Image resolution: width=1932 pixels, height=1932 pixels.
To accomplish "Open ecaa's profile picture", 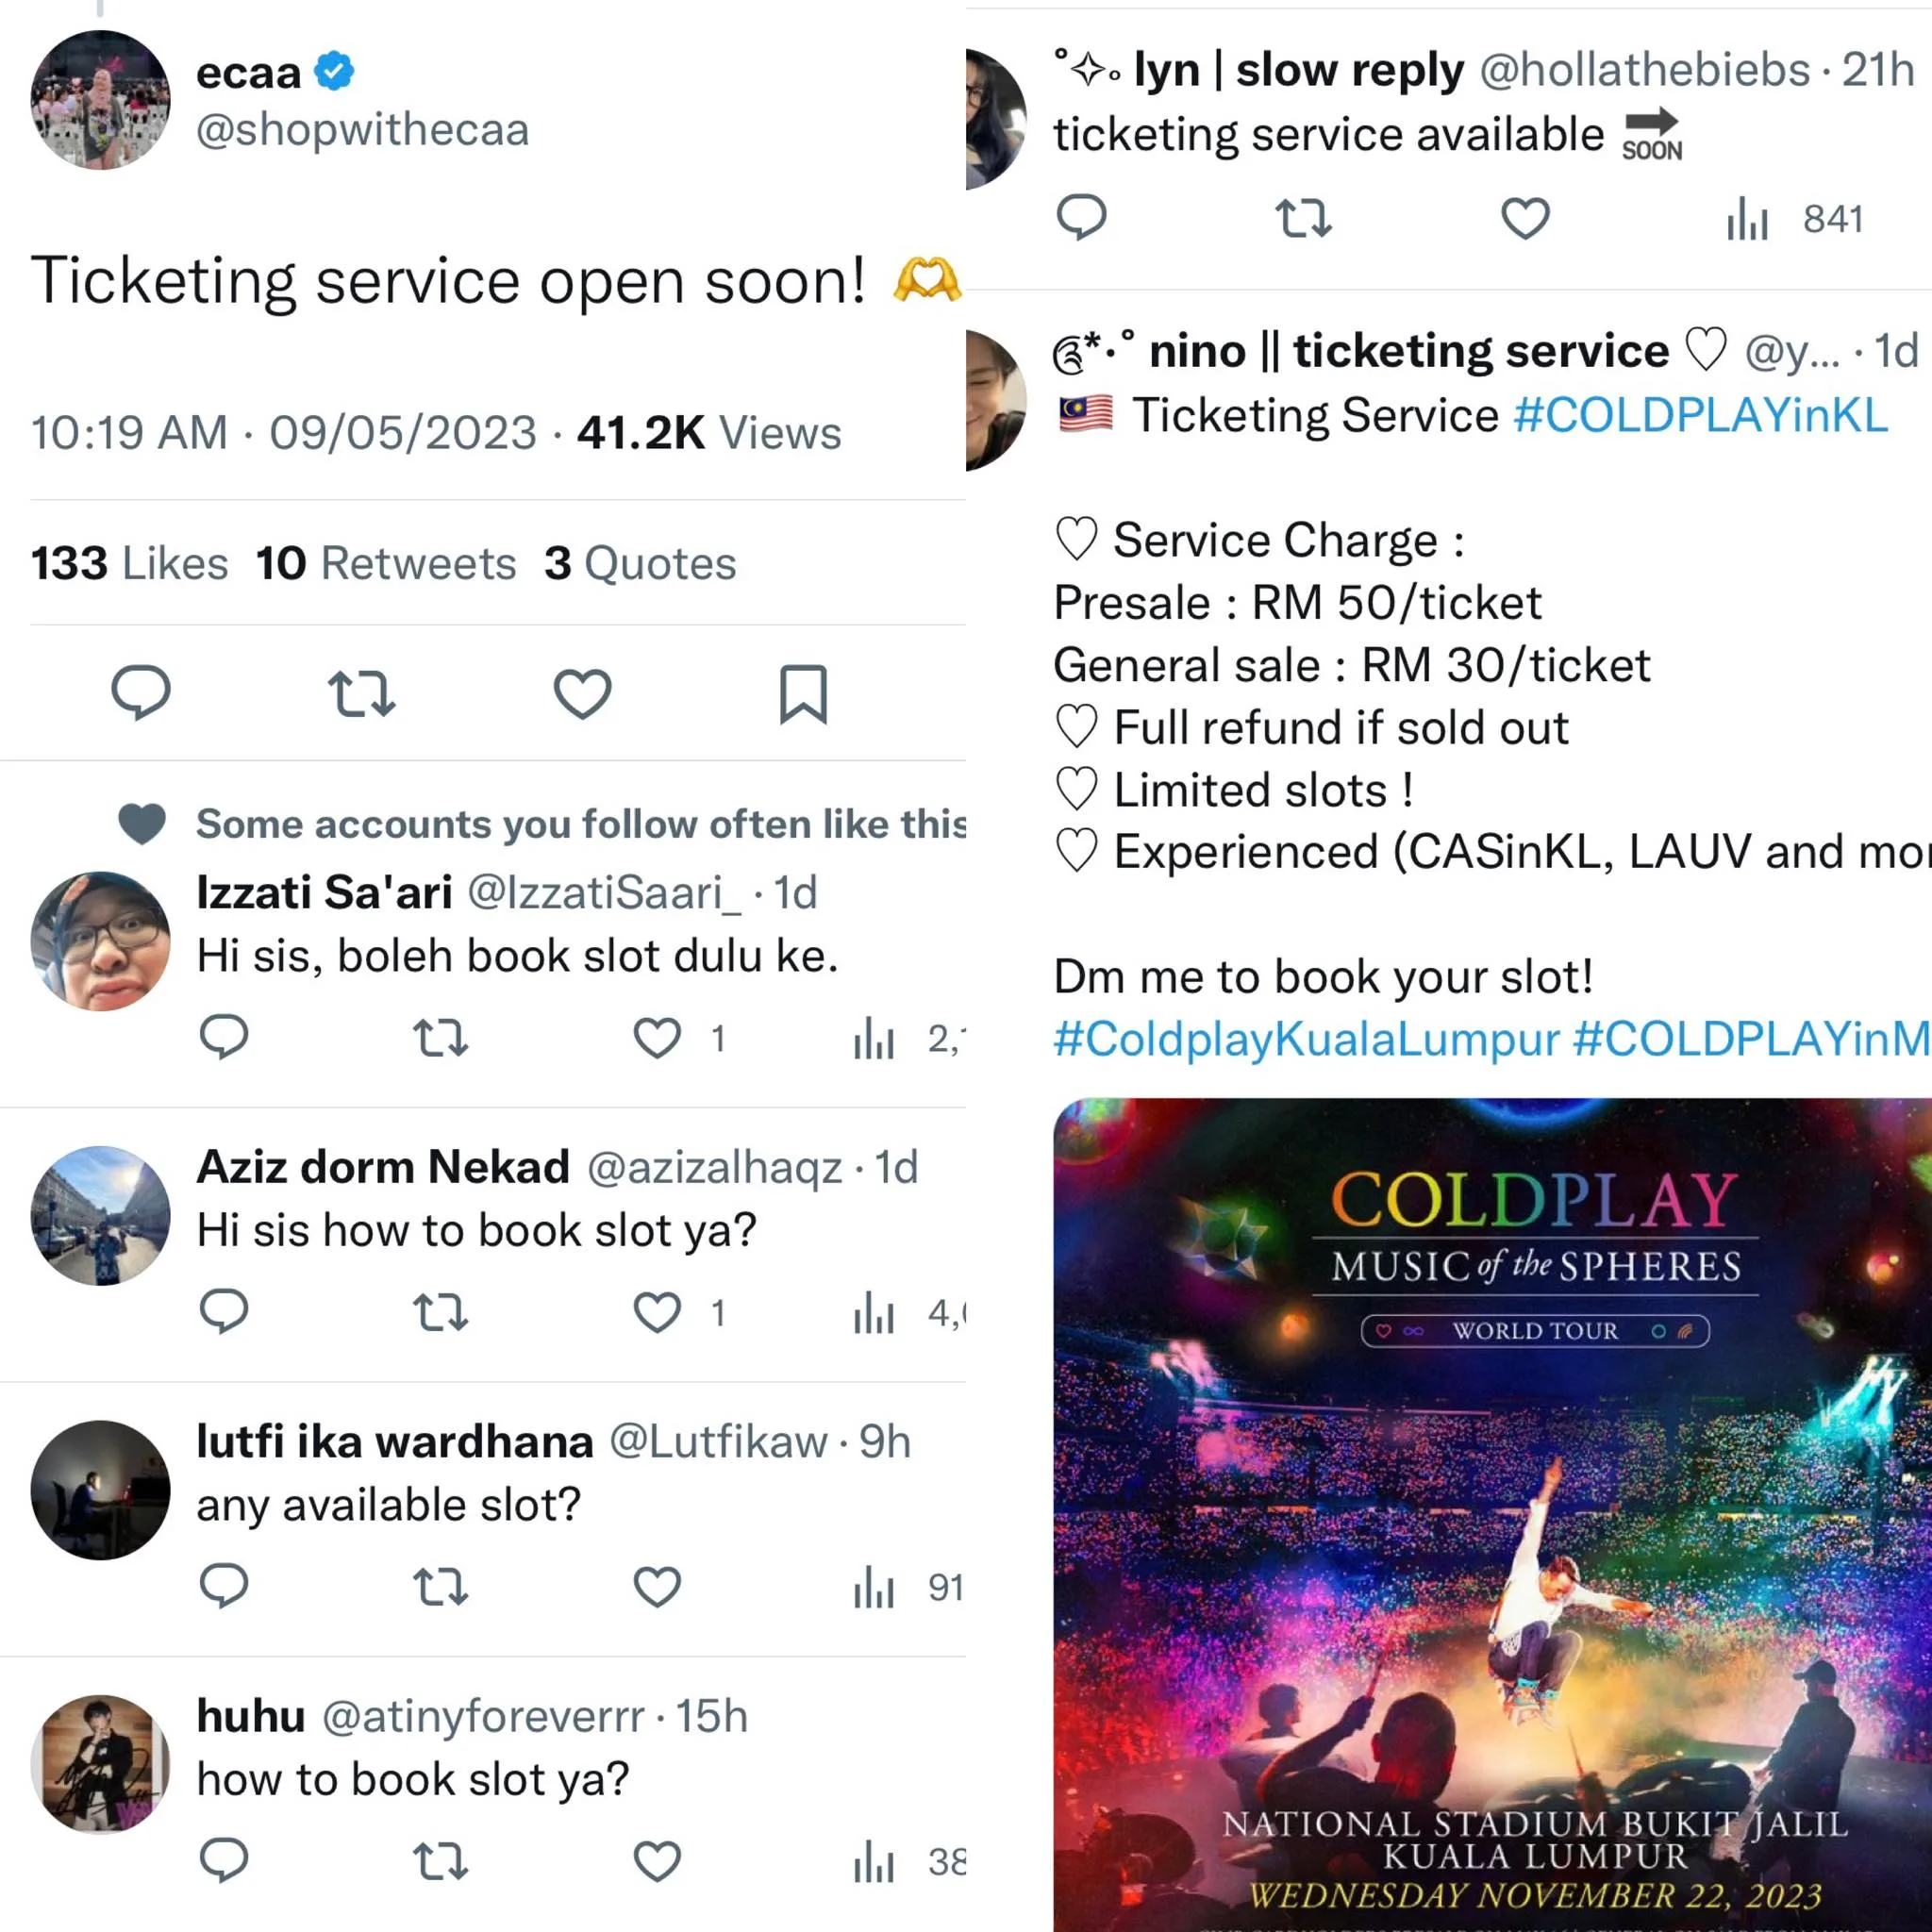I will pyautogui.click(x=100, y=100).
